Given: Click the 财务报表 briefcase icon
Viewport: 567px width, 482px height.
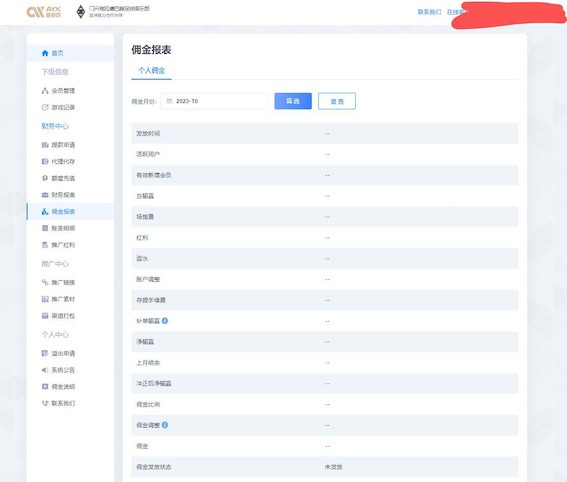Looking at the screenshot, I should tap(45, 195).
